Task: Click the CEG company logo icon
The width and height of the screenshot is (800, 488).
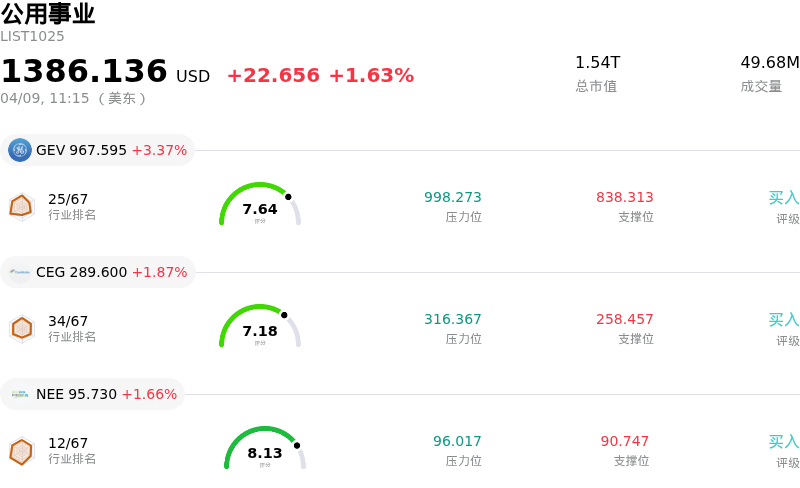Action: 20,272
